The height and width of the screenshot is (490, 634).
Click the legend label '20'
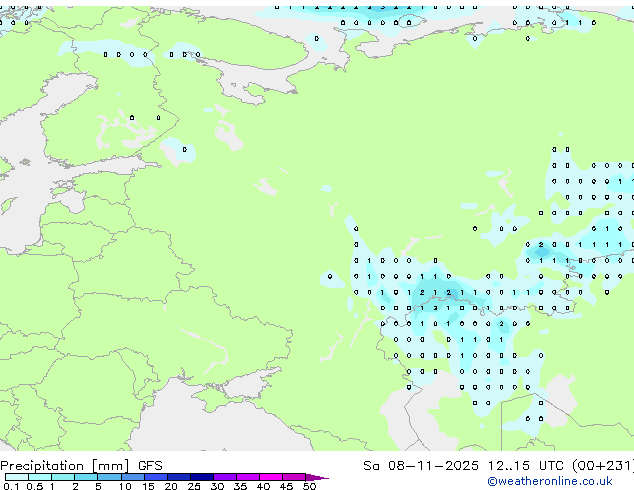(x=171, y=486)
